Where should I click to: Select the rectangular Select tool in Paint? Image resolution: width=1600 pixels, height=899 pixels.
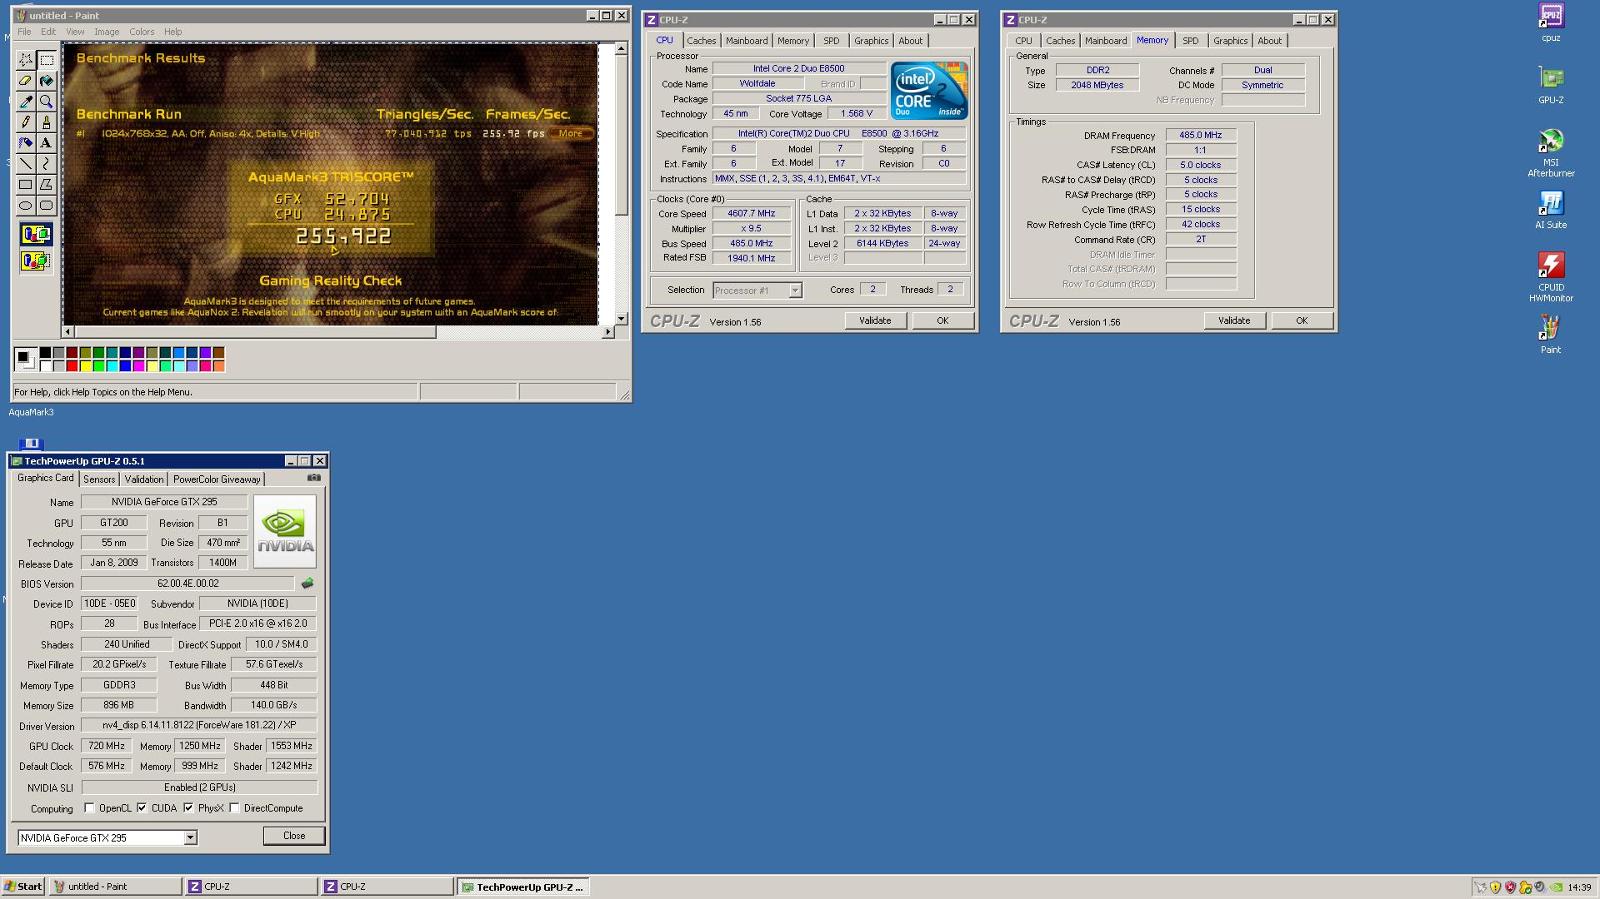(x=46, y=60)
